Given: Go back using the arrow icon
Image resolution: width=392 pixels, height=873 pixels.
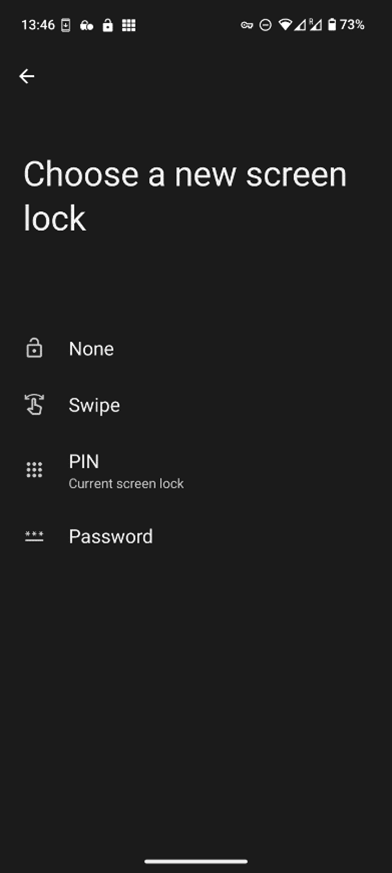Looking at the screenshot, I should point(27,76).
